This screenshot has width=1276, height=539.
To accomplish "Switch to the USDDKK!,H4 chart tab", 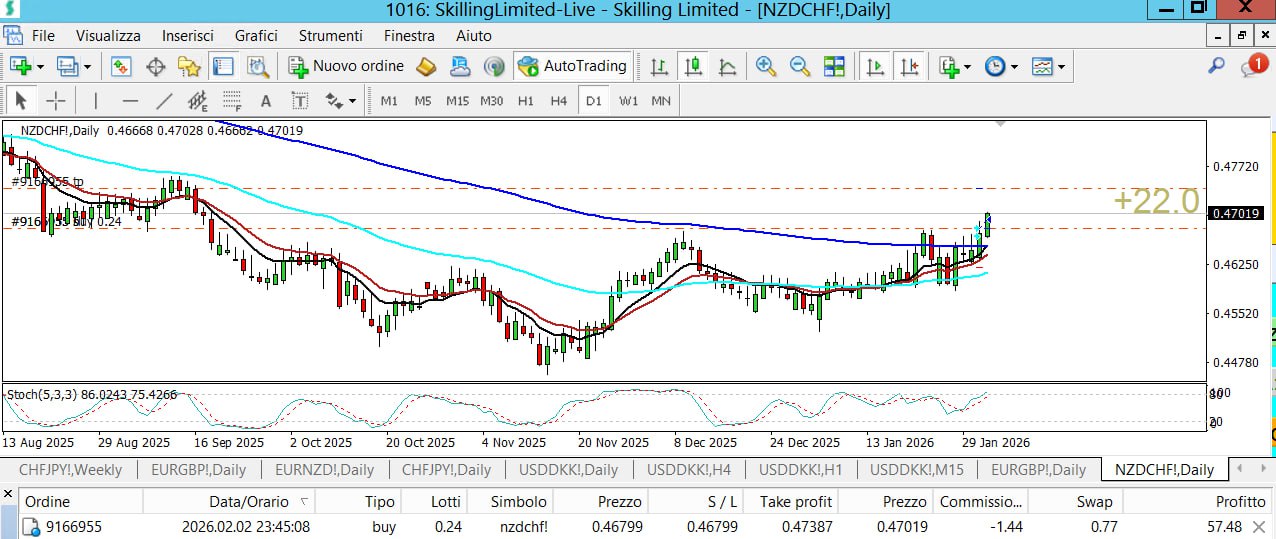I will click(689, 469).
